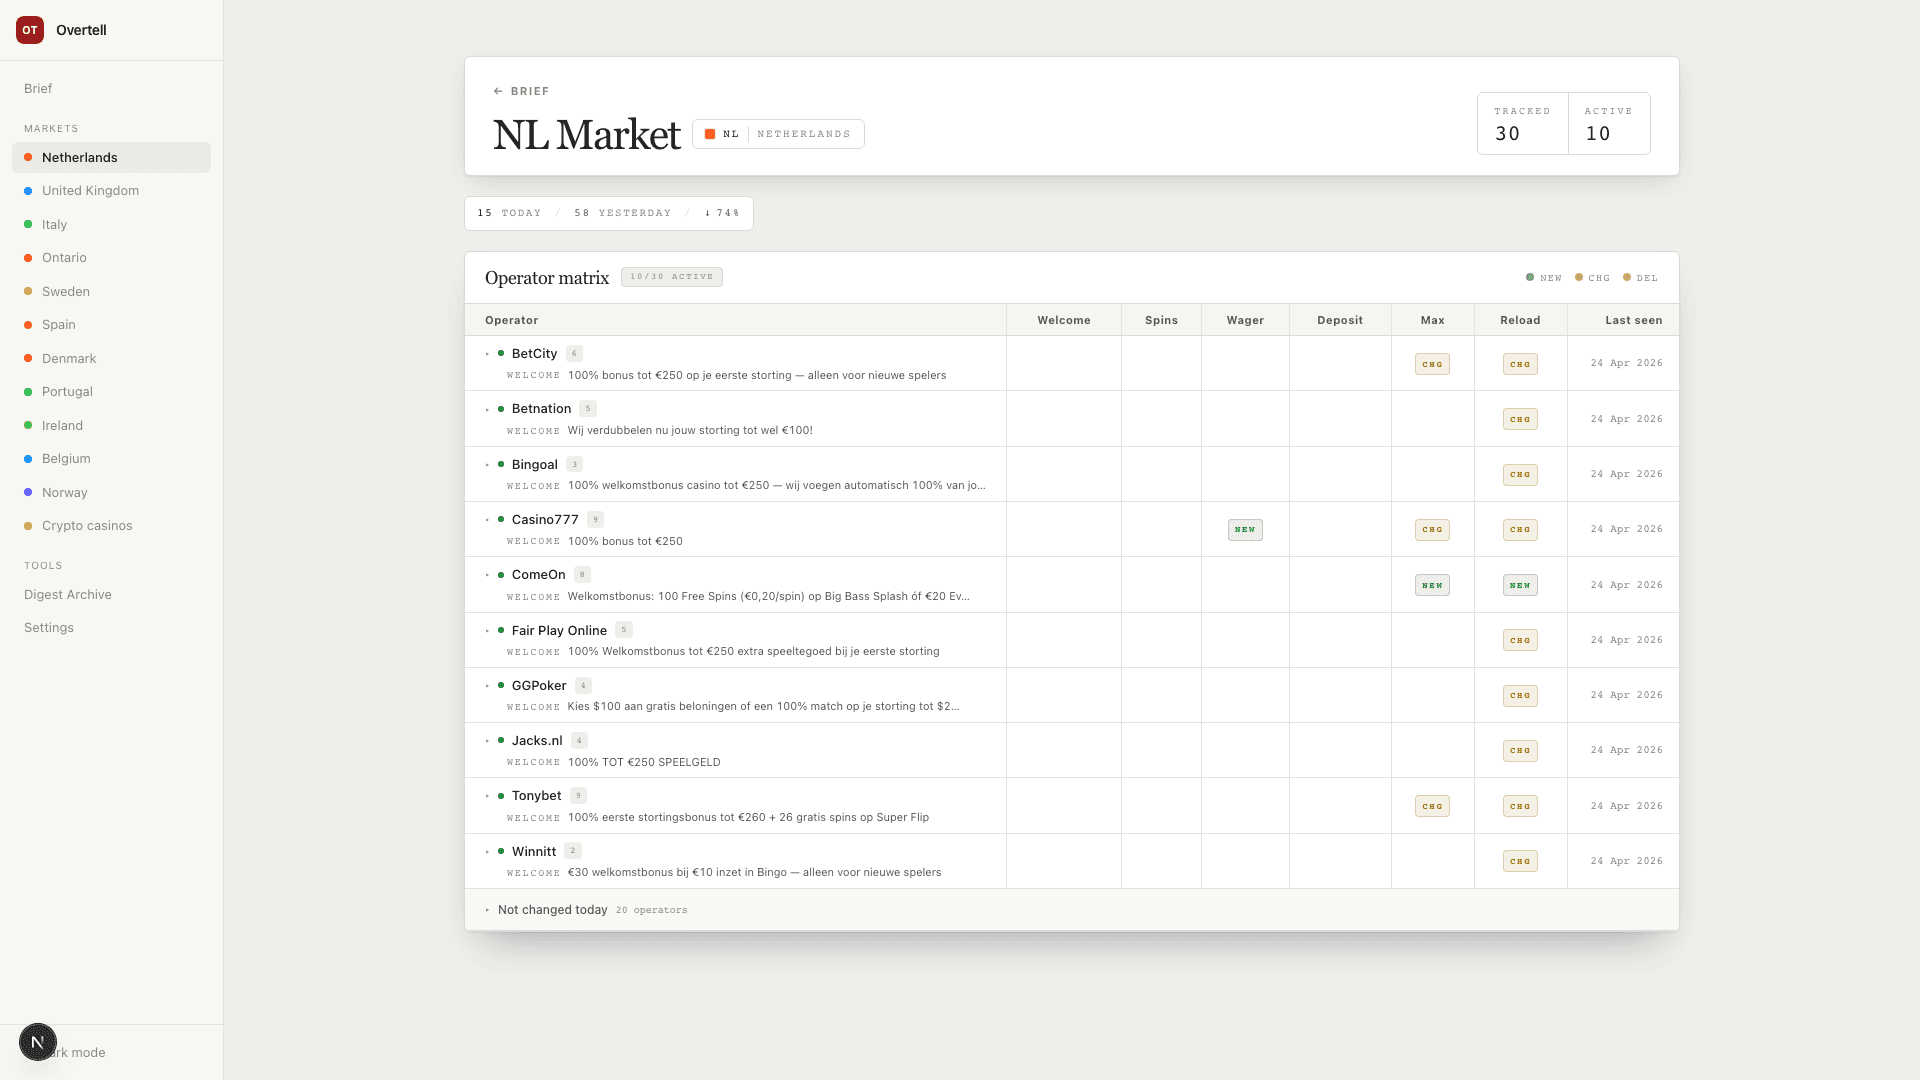Click the CHG badge in Fair Play Online row
Screen dimensions: 1920x1080
tap(1520, 640)
